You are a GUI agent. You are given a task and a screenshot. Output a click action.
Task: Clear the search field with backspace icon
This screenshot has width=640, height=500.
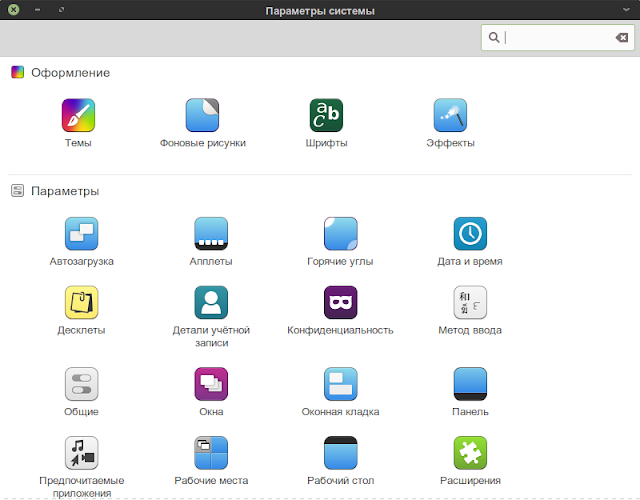[622, 38]
